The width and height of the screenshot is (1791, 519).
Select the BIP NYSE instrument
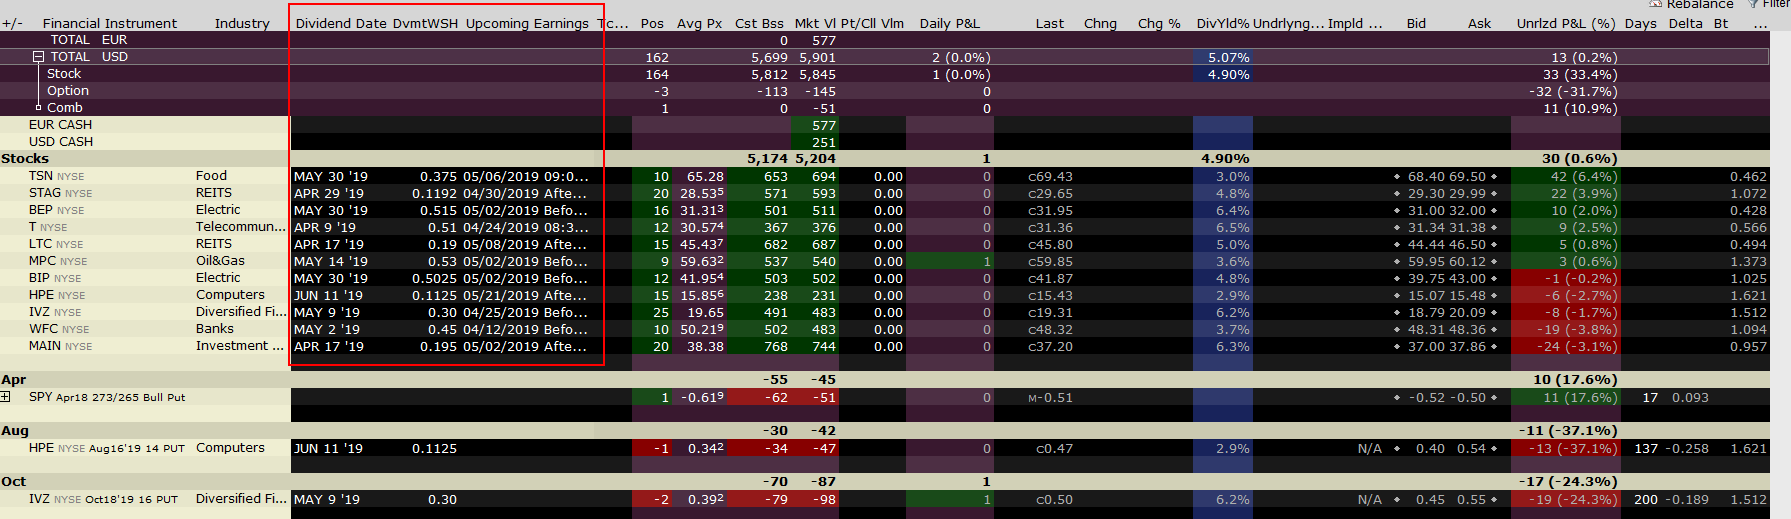click(x=55, y=278)
